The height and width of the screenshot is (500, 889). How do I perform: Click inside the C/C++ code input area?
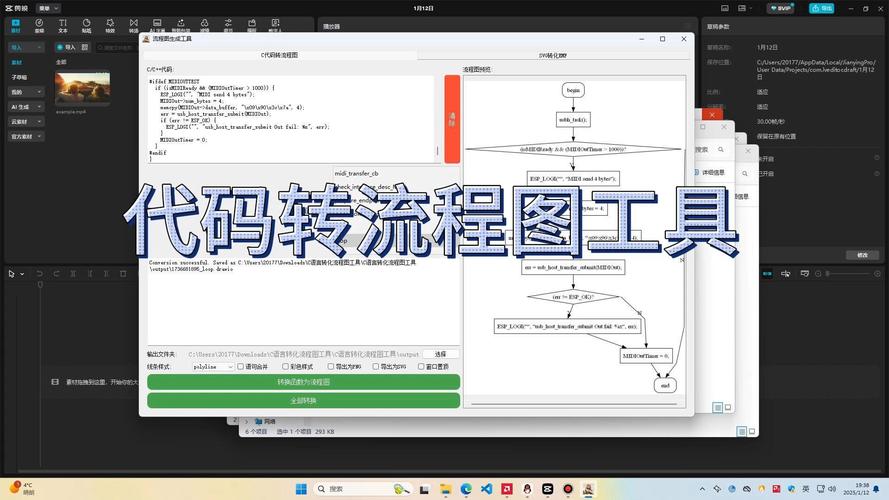(x=291, y=120)
